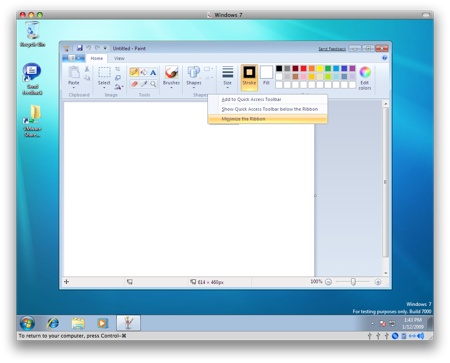The image size is (450, 363).
Task: Click the zoom in plus button
Action: tap(378, 282)
